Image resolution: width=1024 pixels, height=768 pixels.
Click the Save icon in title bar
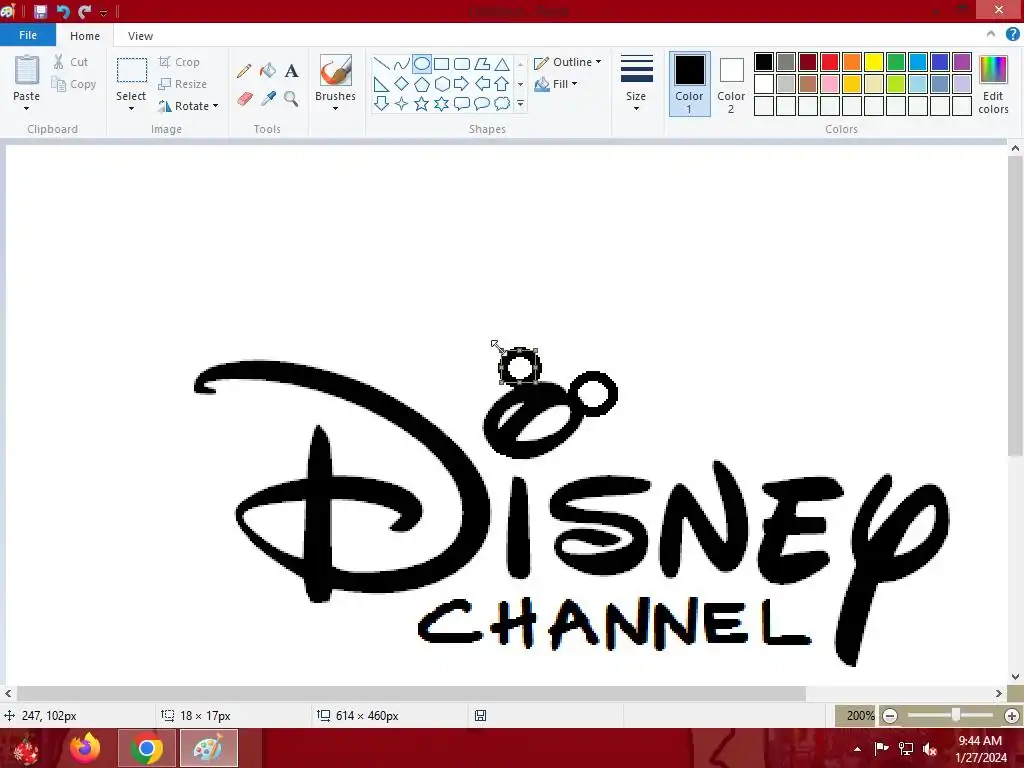[x=40, y=11]
